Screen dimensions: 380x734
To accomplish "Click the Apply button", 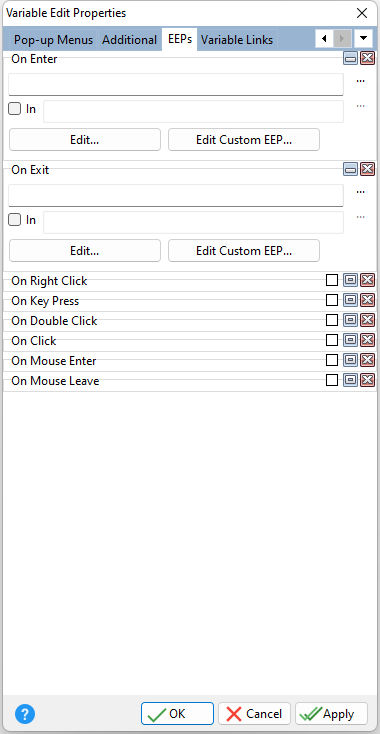I will click(331, 714).
